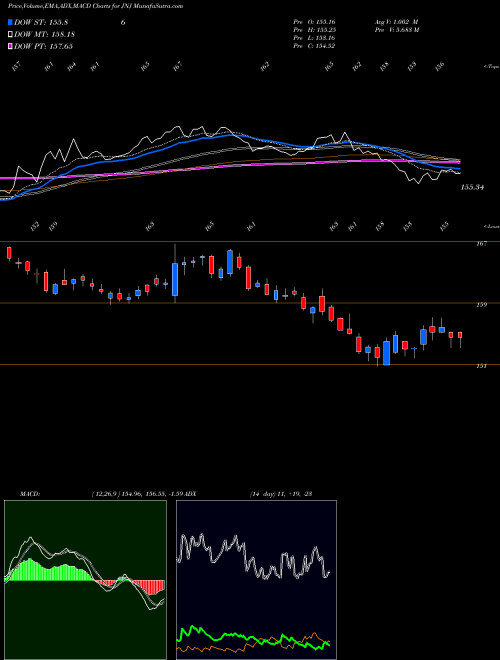Click the Pre L: 153.16 value
This screenshot has width=500, height=660.
pyautogui.click(x=314, y=38)
